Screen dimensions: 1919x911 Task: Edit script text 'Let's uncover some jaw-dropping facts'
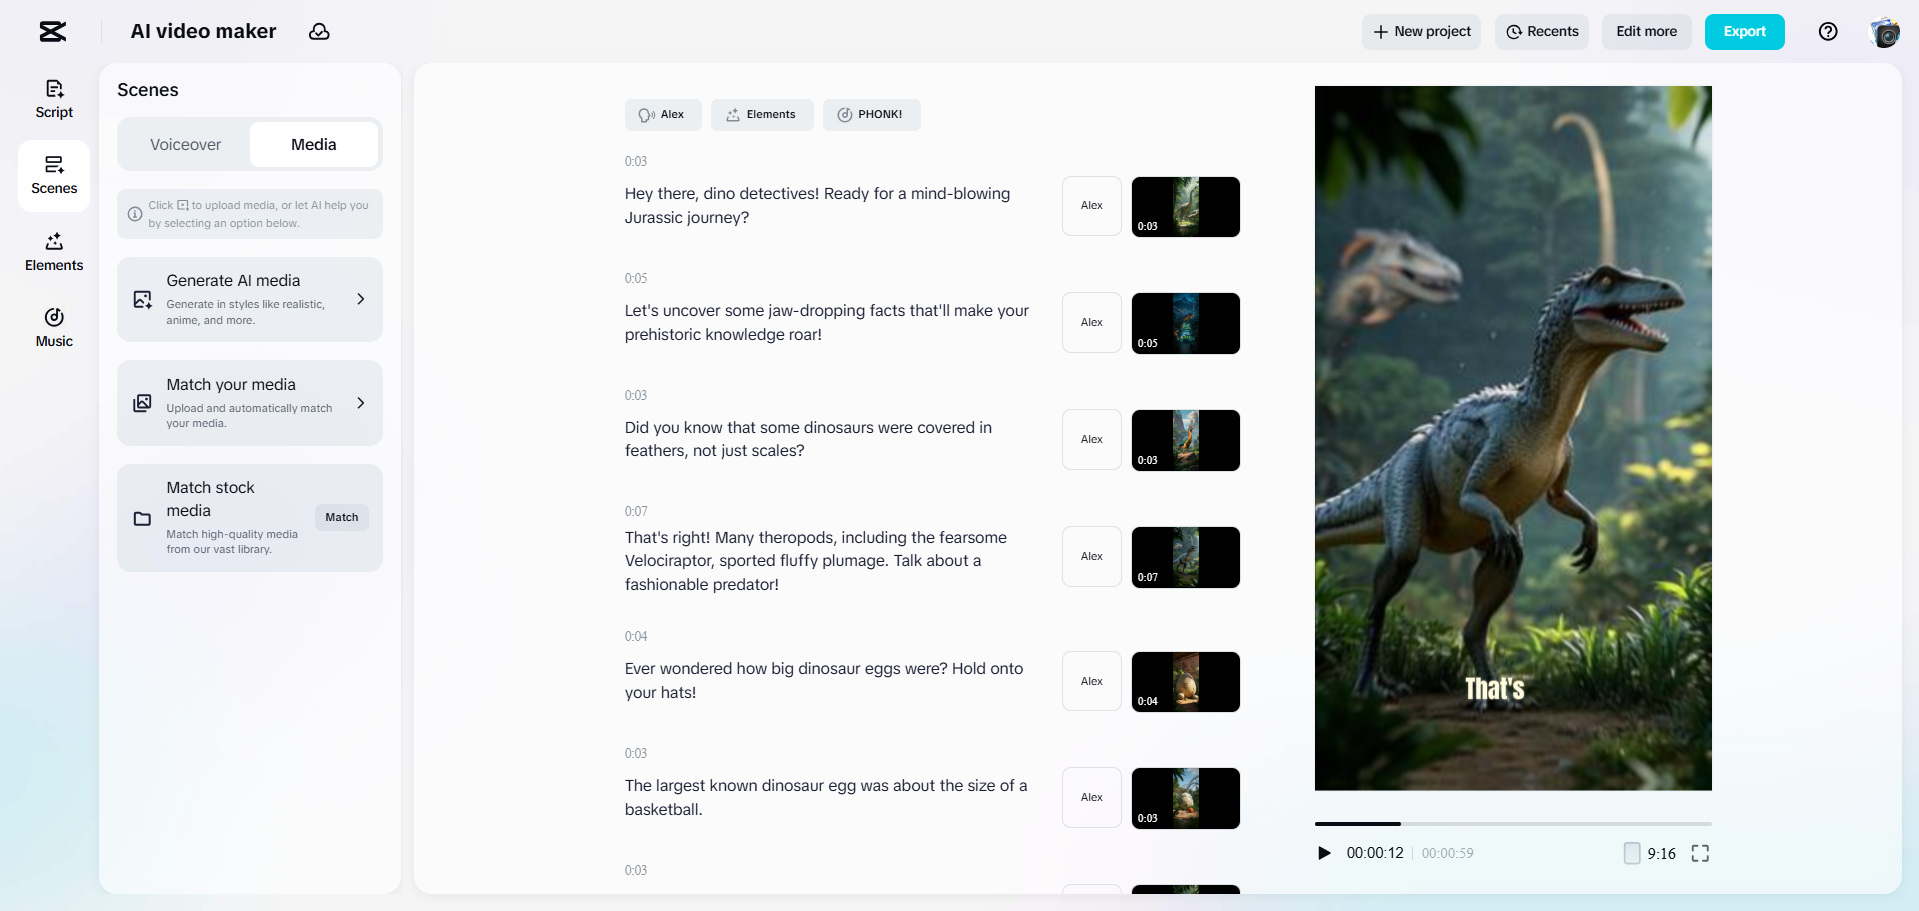tap(827, 323)
